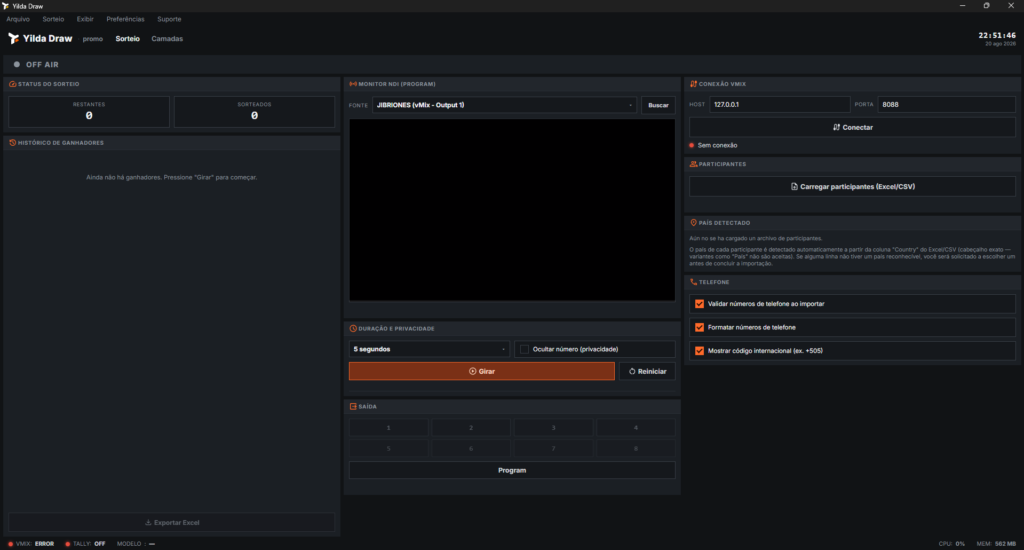The height and width of the screenshot is (550, 1024).
Task: Switch to the Camadas tab
Action: pyautogui.click(x=167, y=39)
